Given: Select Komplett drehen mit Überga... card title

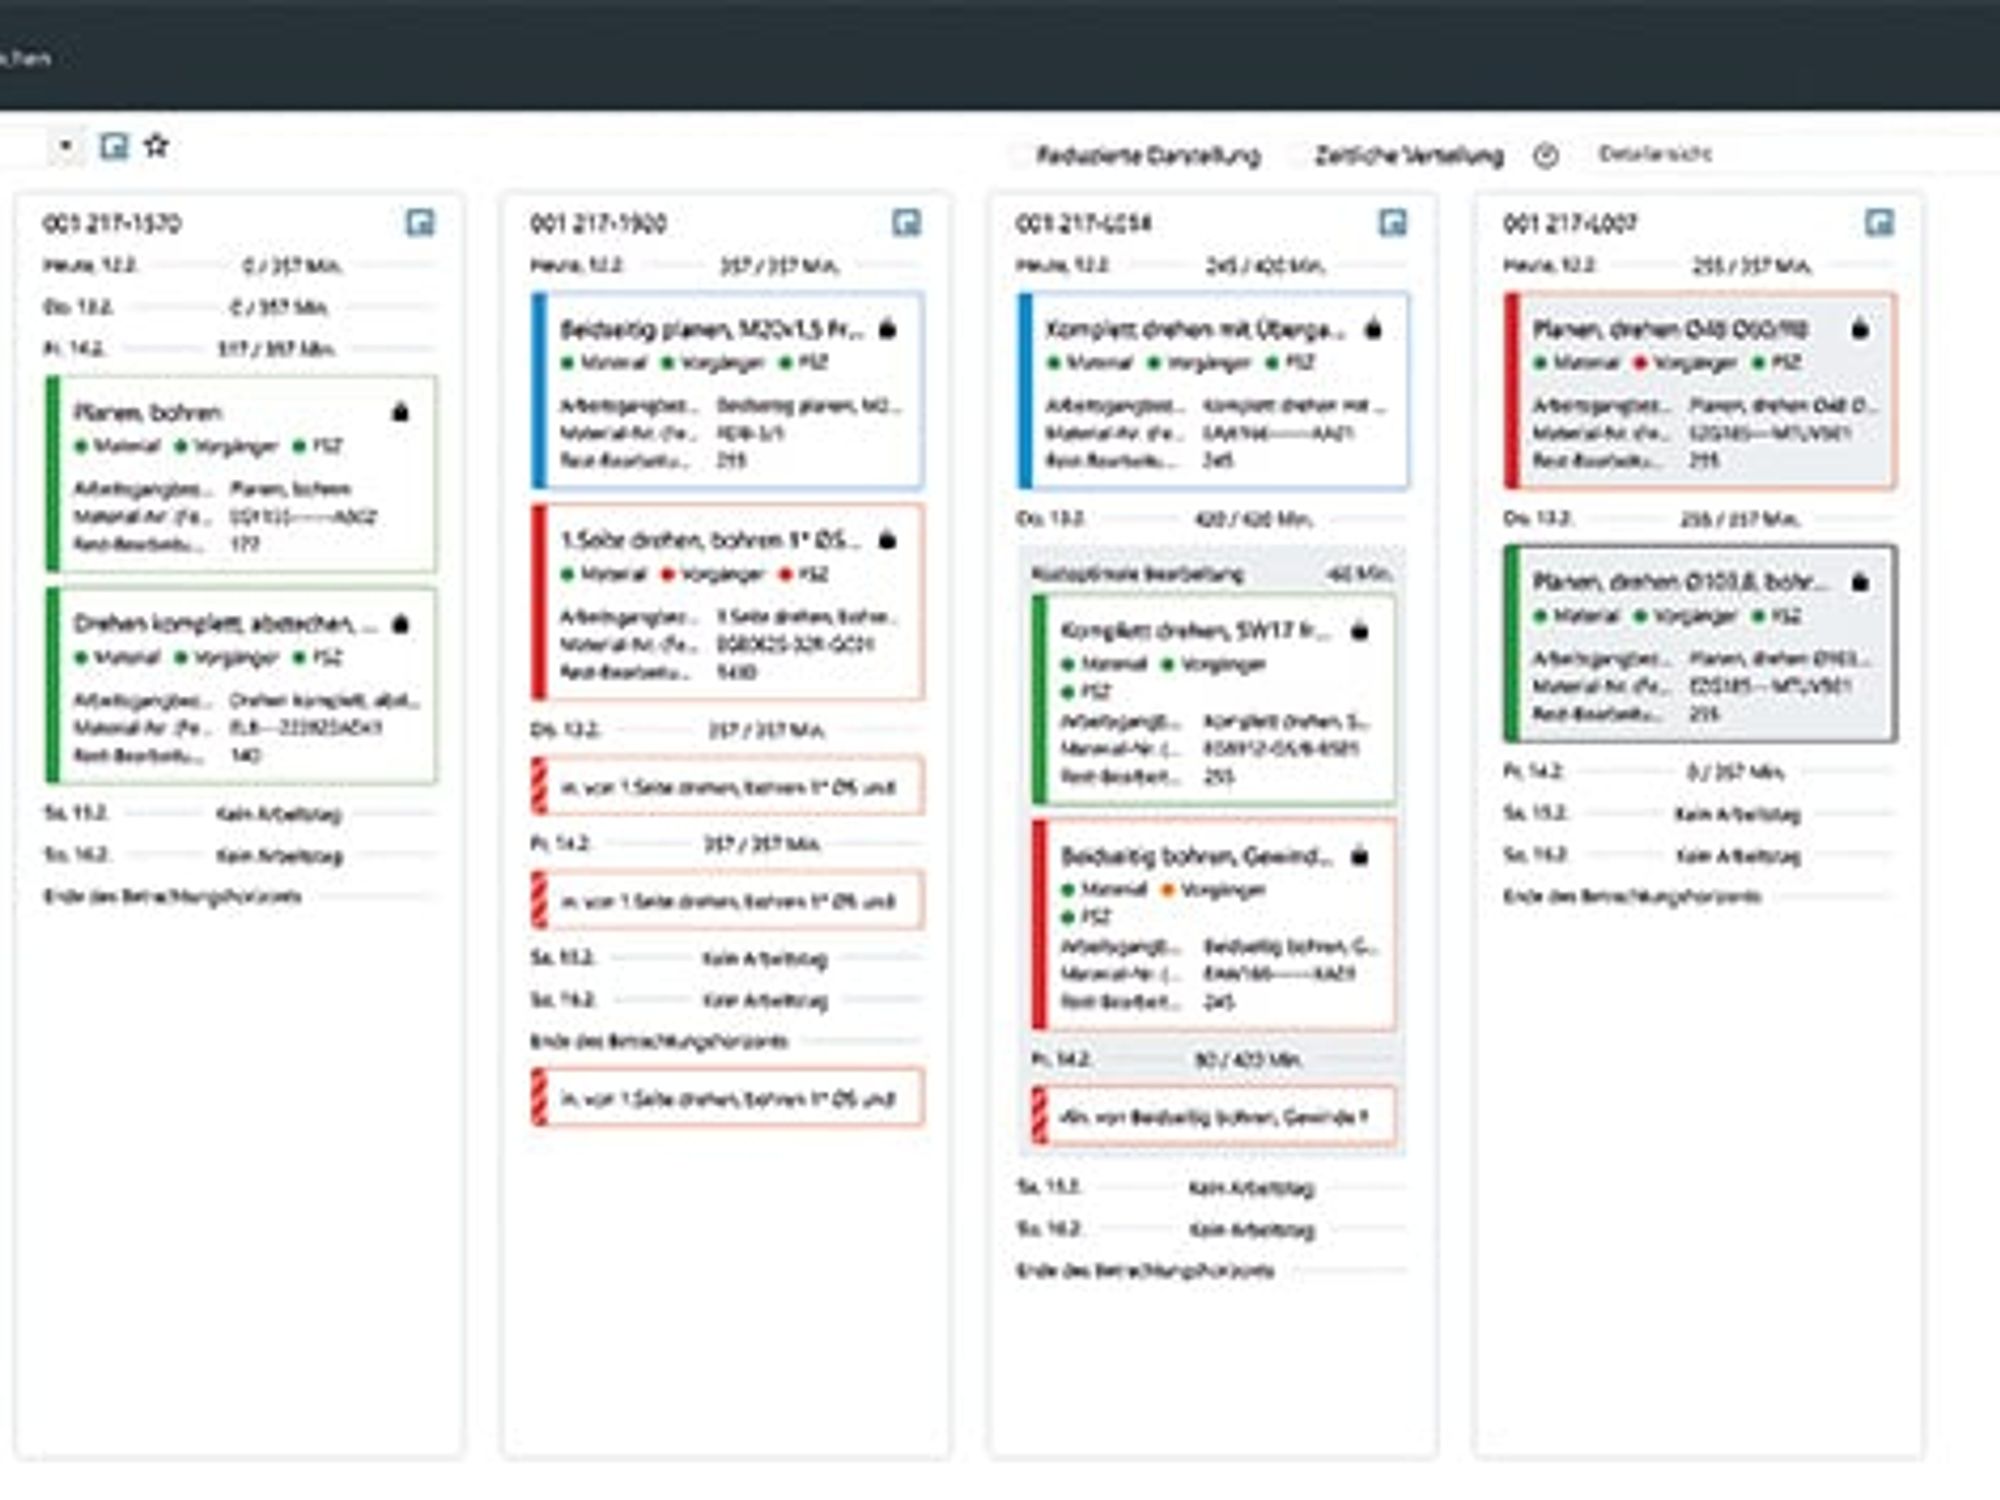Looking at the screenshot, I should 1196,329.
